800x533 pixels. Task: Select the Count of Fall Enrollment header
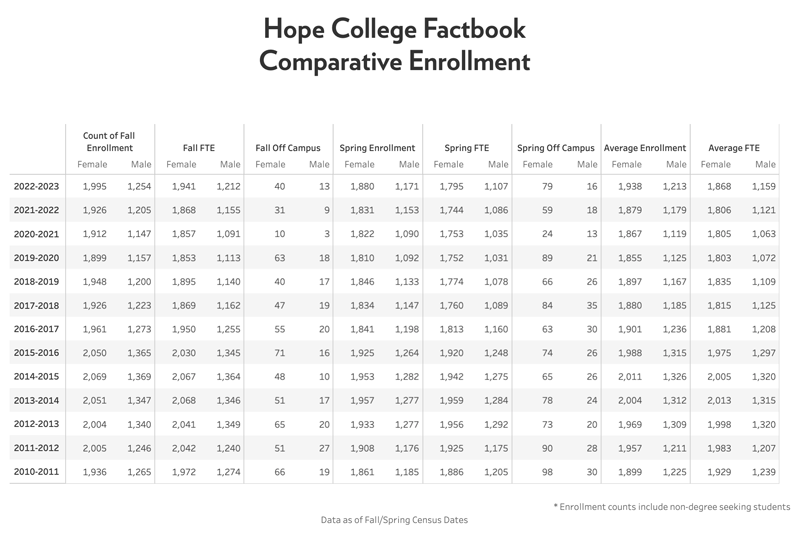click(110, 141)
